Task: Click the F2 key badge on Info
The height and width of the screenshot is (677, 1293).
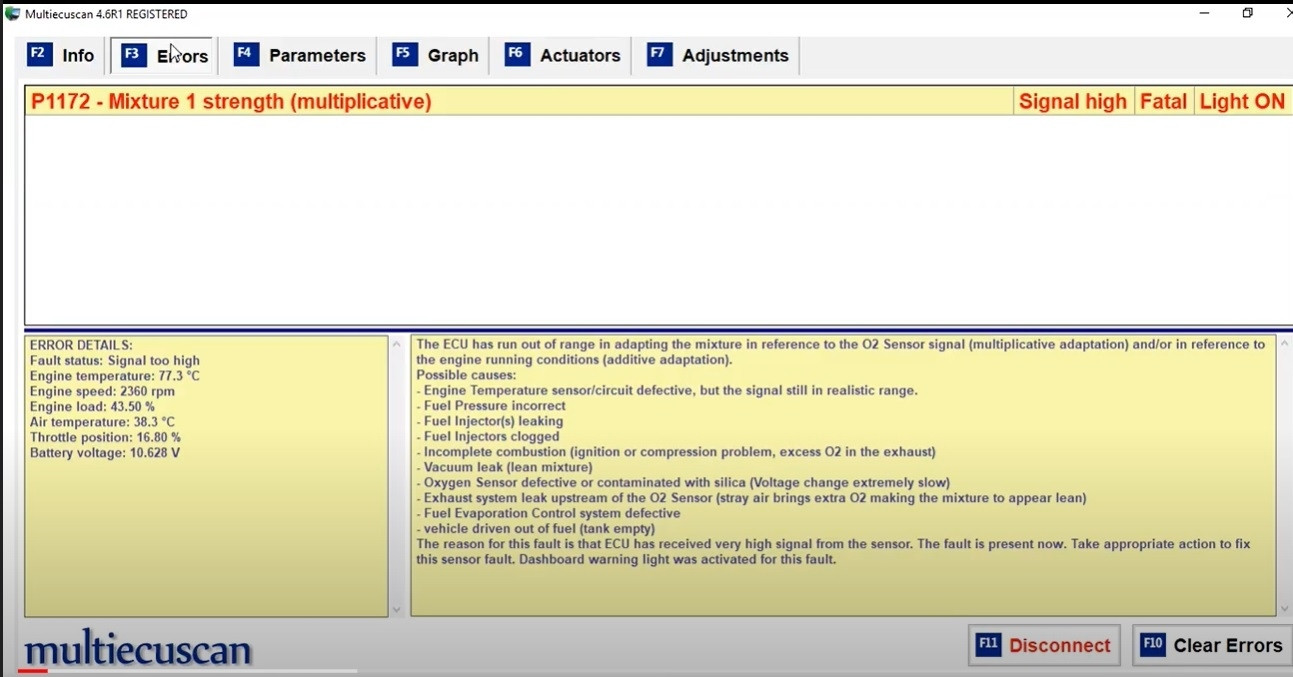Action: (39, 54)
